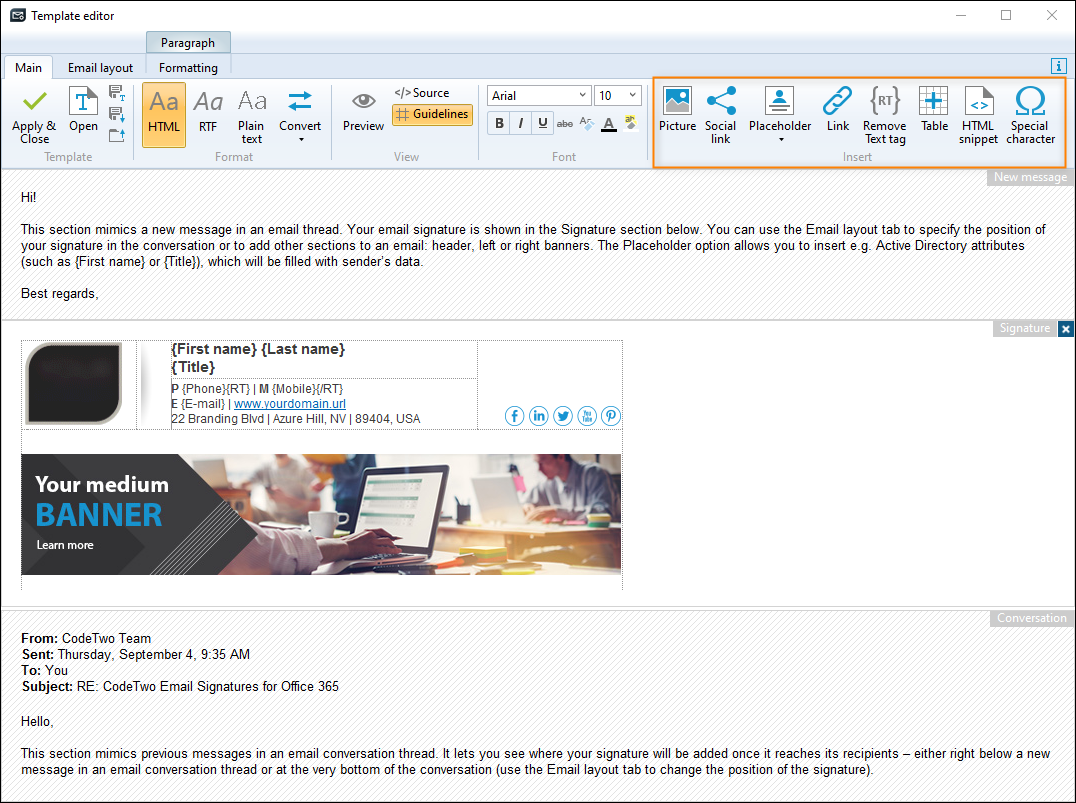This screenshot has width=1076, height=803.
Task: Open a template with the Open icon
Action: 83,110
